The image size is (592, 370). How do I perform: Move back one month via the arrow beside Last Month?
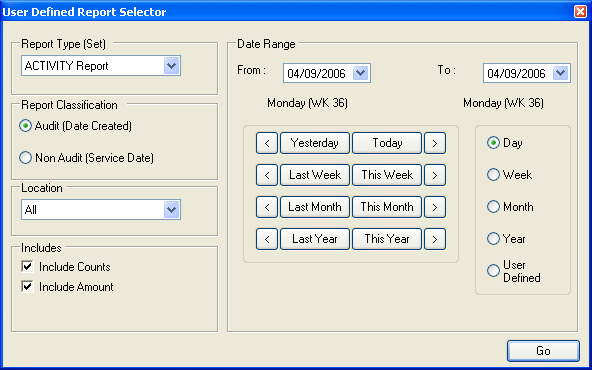[x=267, y=207]
